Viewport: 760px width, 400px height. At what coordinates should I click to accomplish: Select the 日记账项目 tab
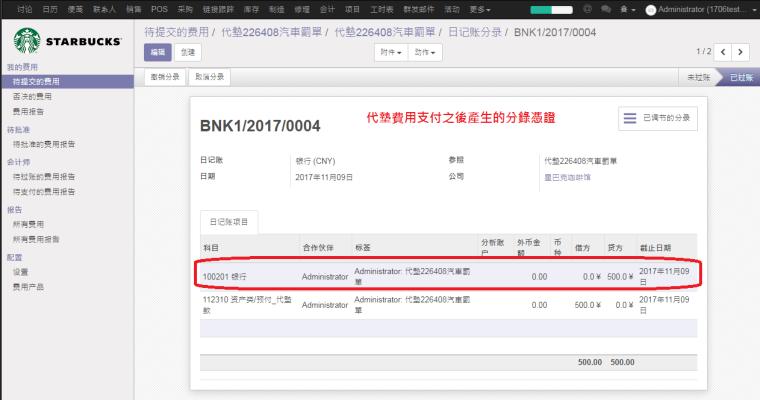[x=229, y=222]
